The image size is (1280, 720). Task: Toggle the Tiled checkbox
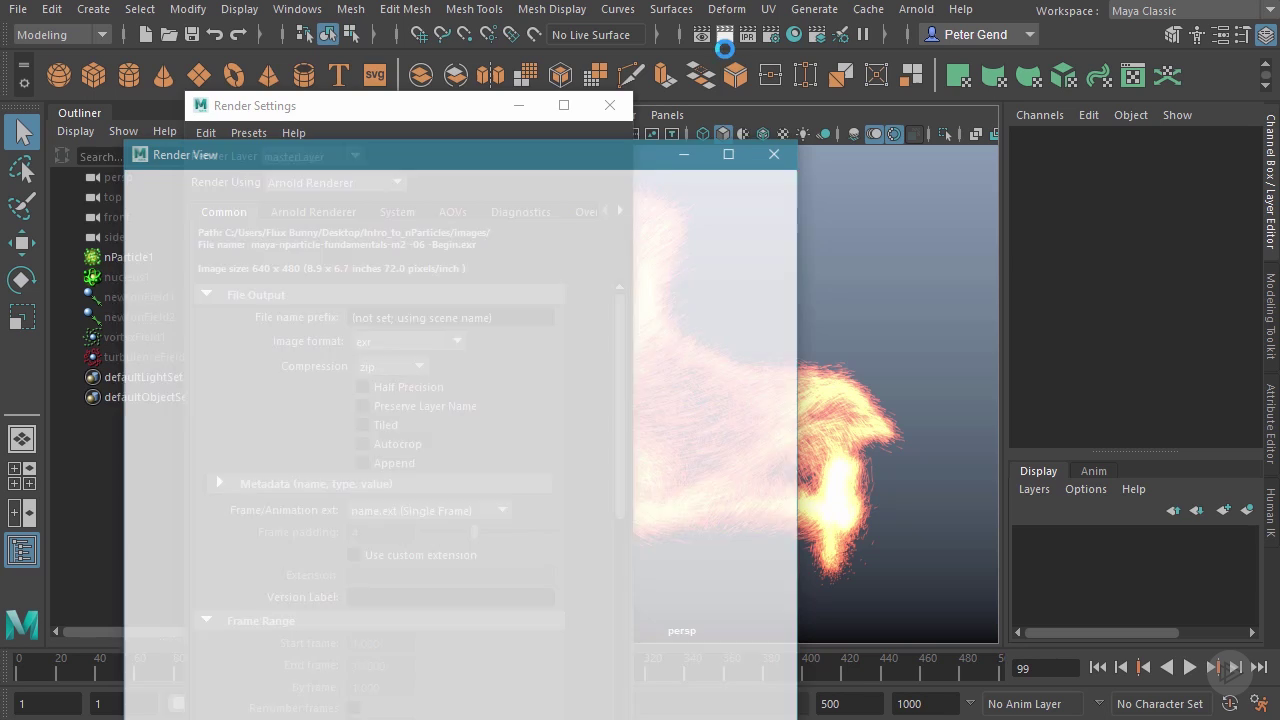pos(363,425)
